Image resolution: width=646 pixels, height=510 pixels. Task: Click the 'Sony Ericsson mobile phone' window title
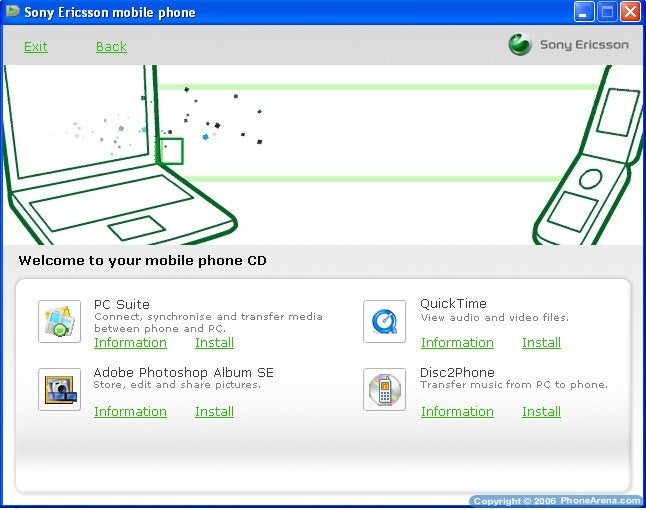click(110, 12)
